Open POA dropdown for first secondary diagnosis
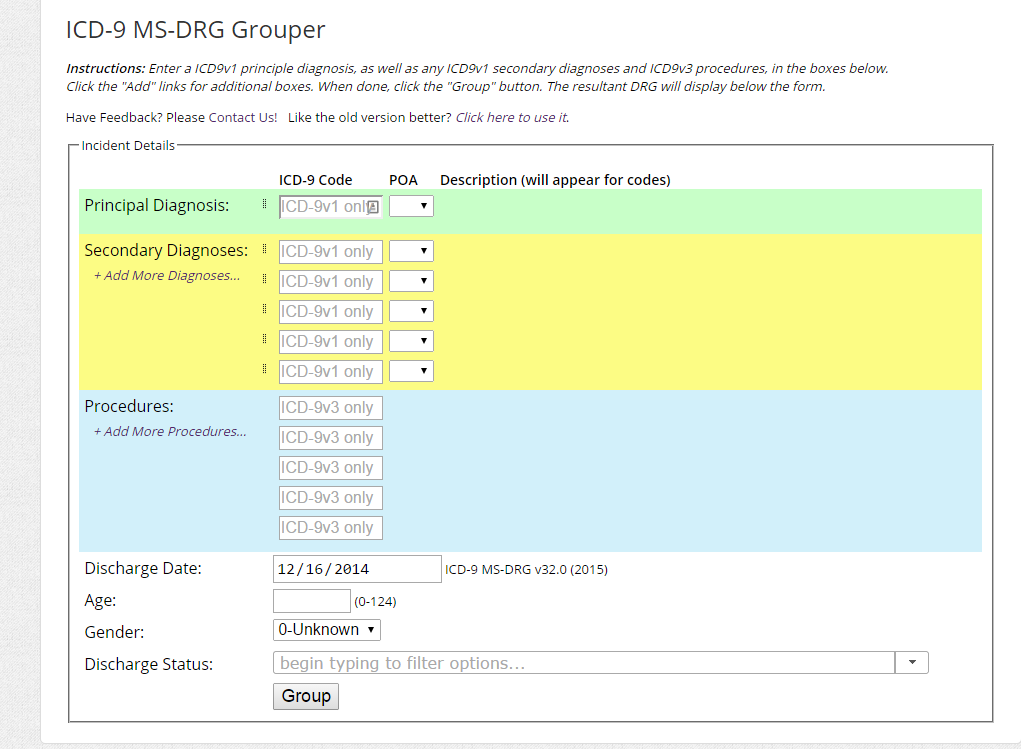Viewport: 1021px width, 749px height. click(411, 251)
